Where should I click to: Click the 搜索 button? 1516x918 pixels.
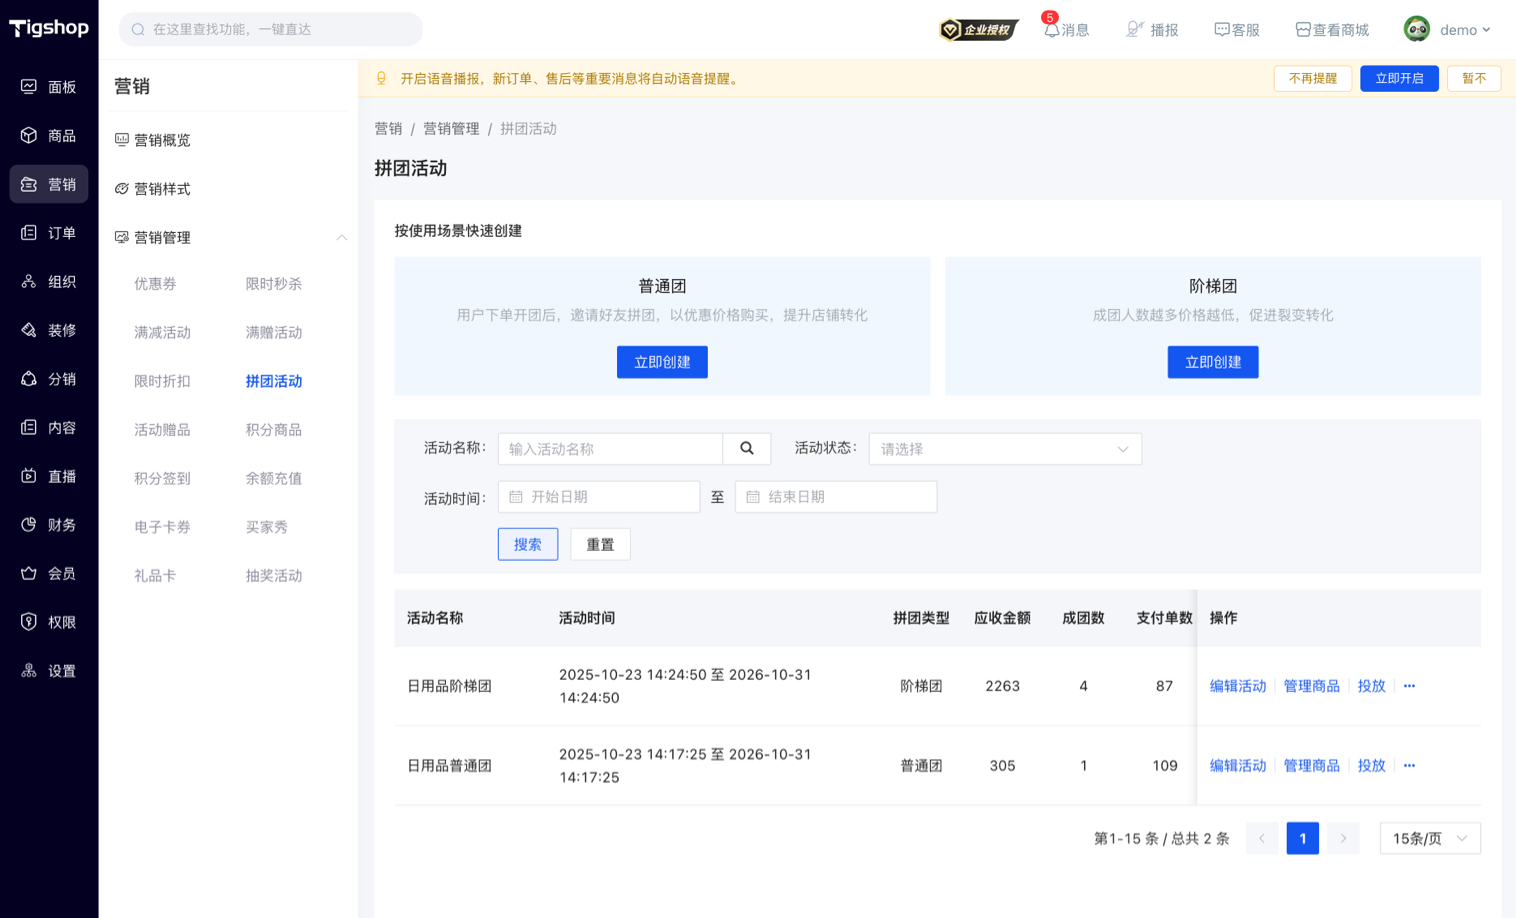(528, 544)
